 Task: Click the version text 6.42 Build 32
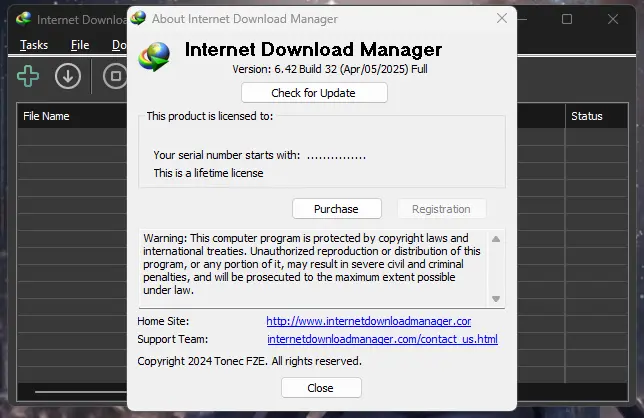(x=330, y=69)
